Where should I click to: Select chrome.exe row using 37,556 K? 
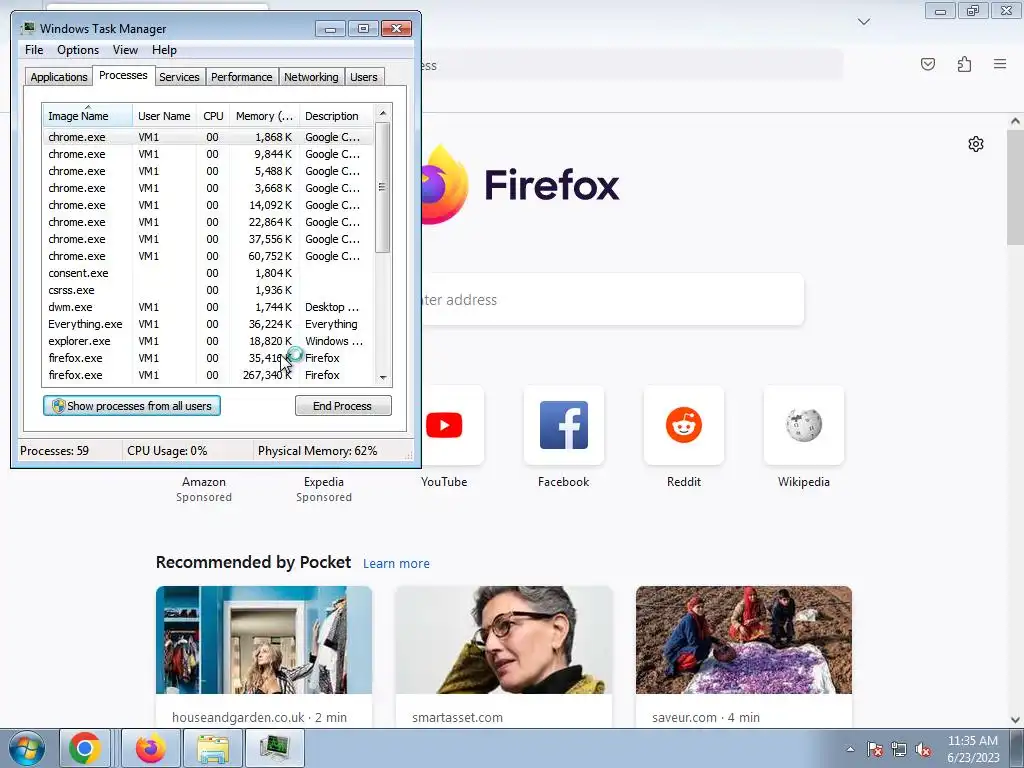click(209, 239)
